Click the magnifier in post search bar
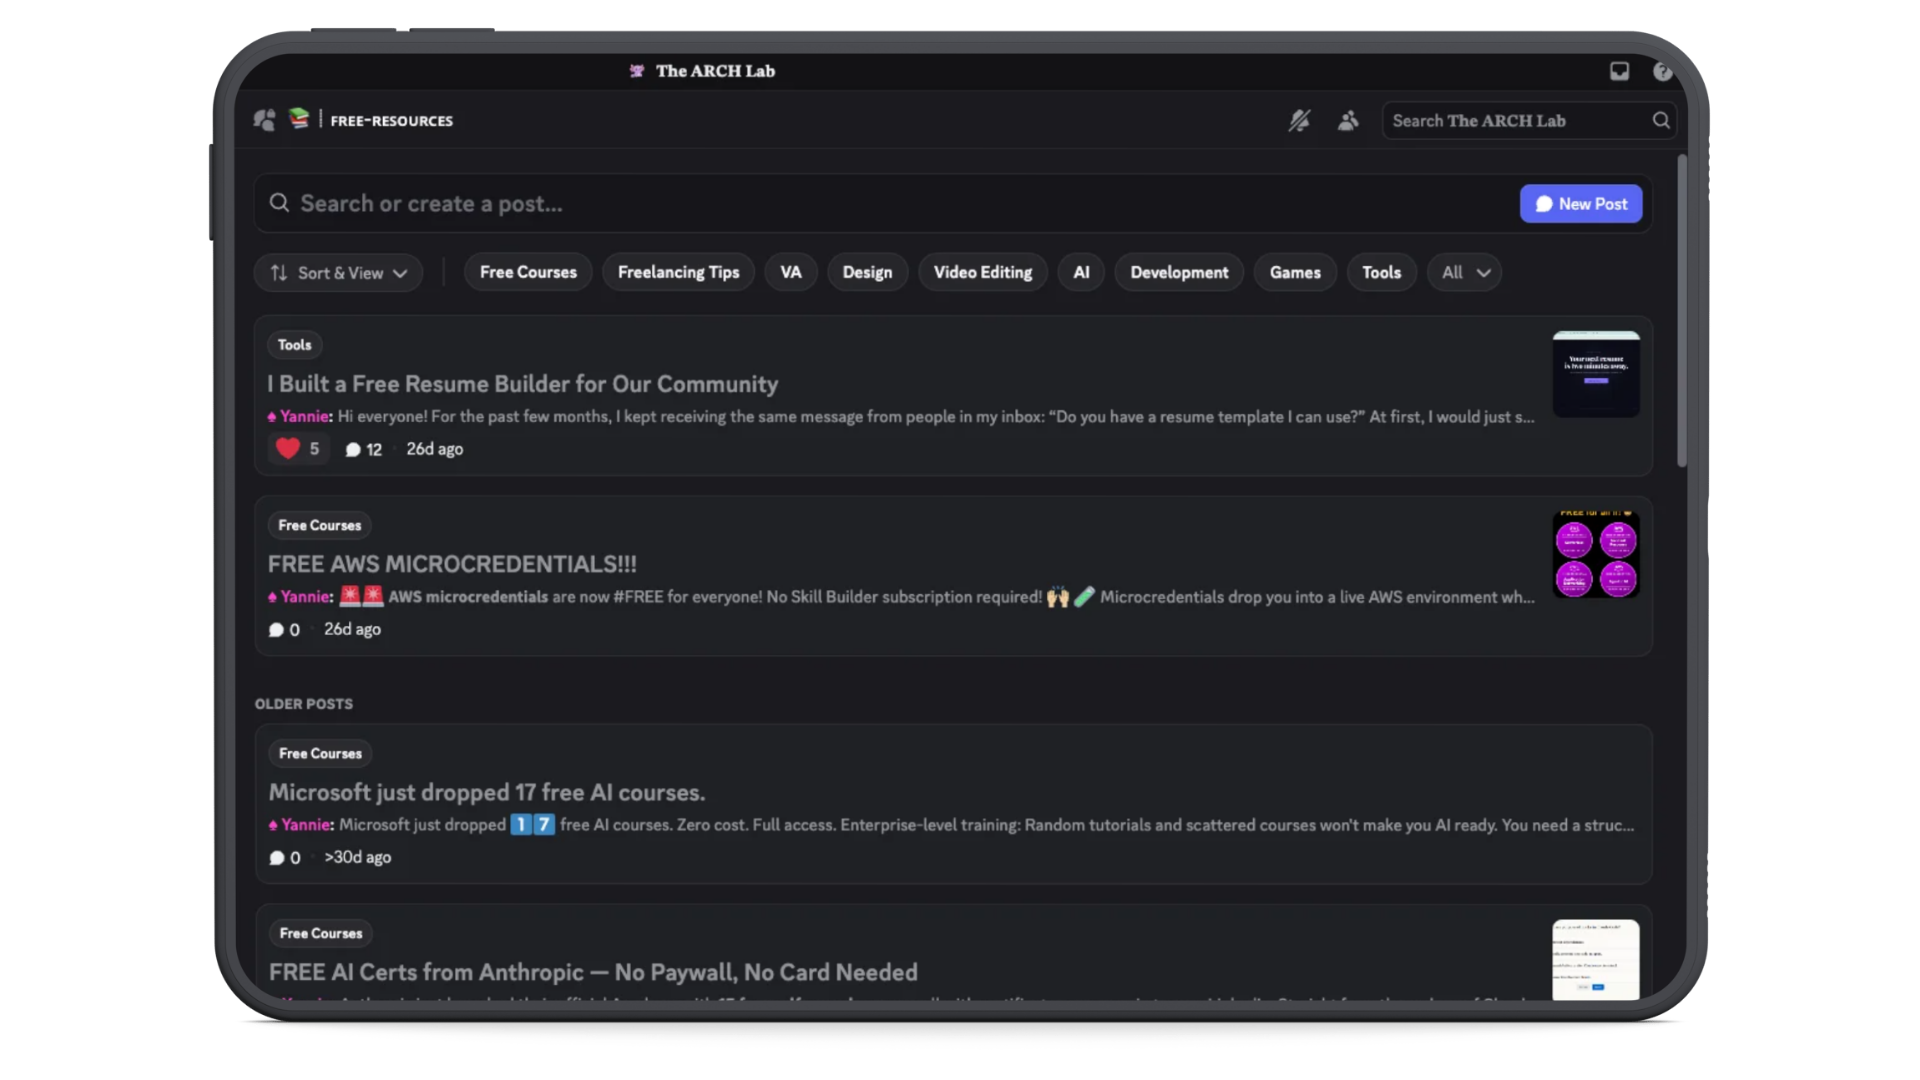The image size is (1920, 1080). click(x=280, y=203)
